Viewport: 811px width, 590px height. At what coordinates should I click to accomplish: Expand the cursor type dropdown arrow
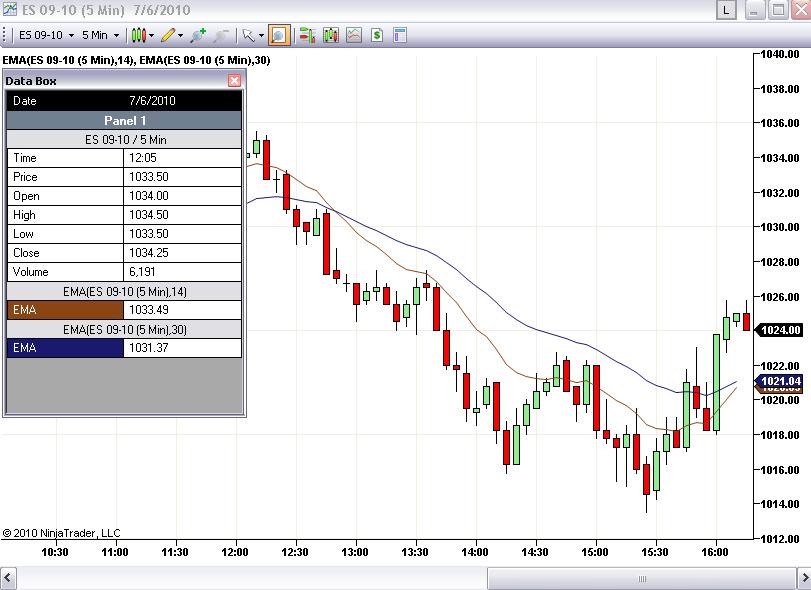pos(261,35)
